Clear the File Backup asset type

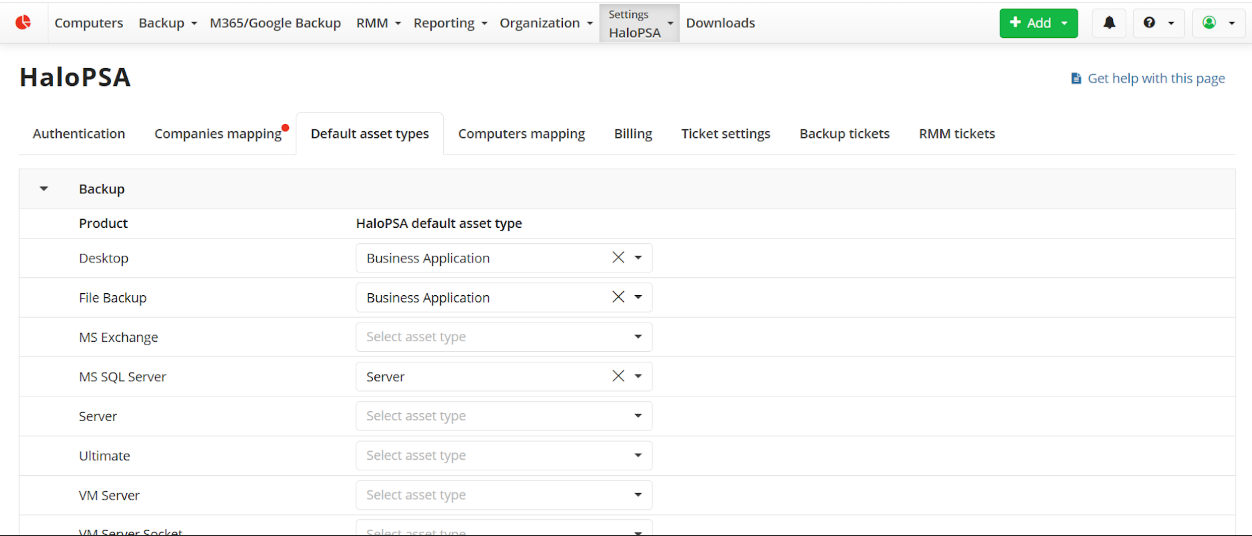618,297
